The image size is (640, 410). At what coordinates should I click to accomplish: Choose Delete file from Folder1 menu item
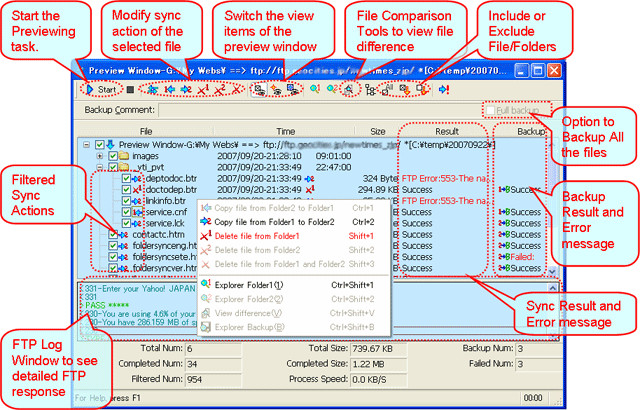tap(293, 236)
